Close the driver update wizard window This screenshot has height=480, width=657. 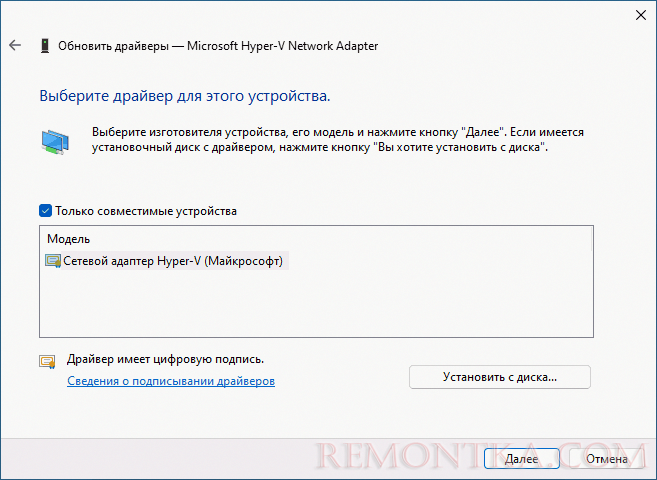point(641,15)
